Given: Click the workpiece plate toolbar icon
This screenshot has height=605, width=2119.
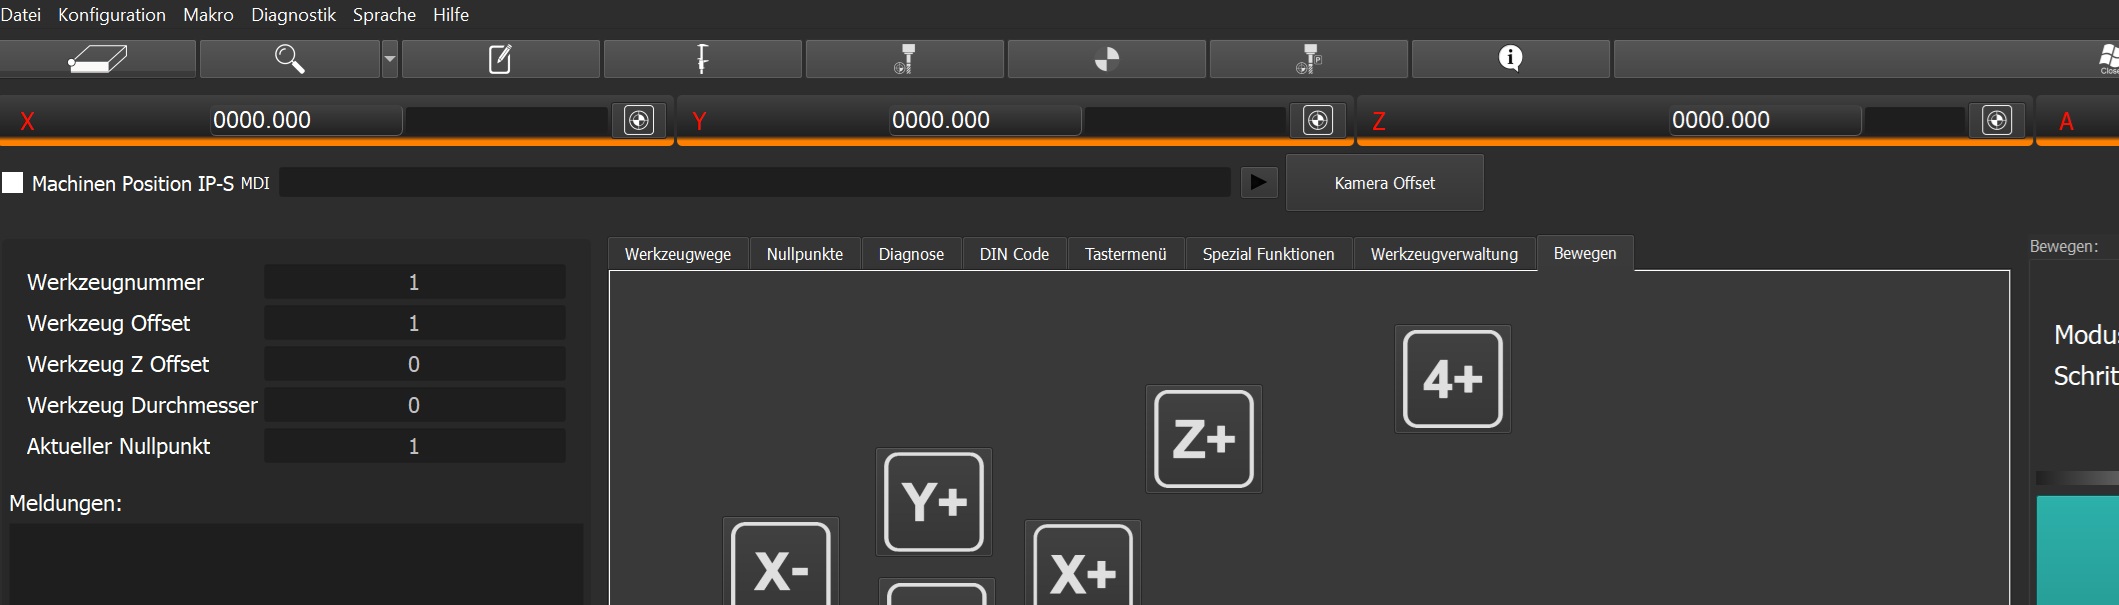Looking at the screenshot, I should tap(97, 59).
